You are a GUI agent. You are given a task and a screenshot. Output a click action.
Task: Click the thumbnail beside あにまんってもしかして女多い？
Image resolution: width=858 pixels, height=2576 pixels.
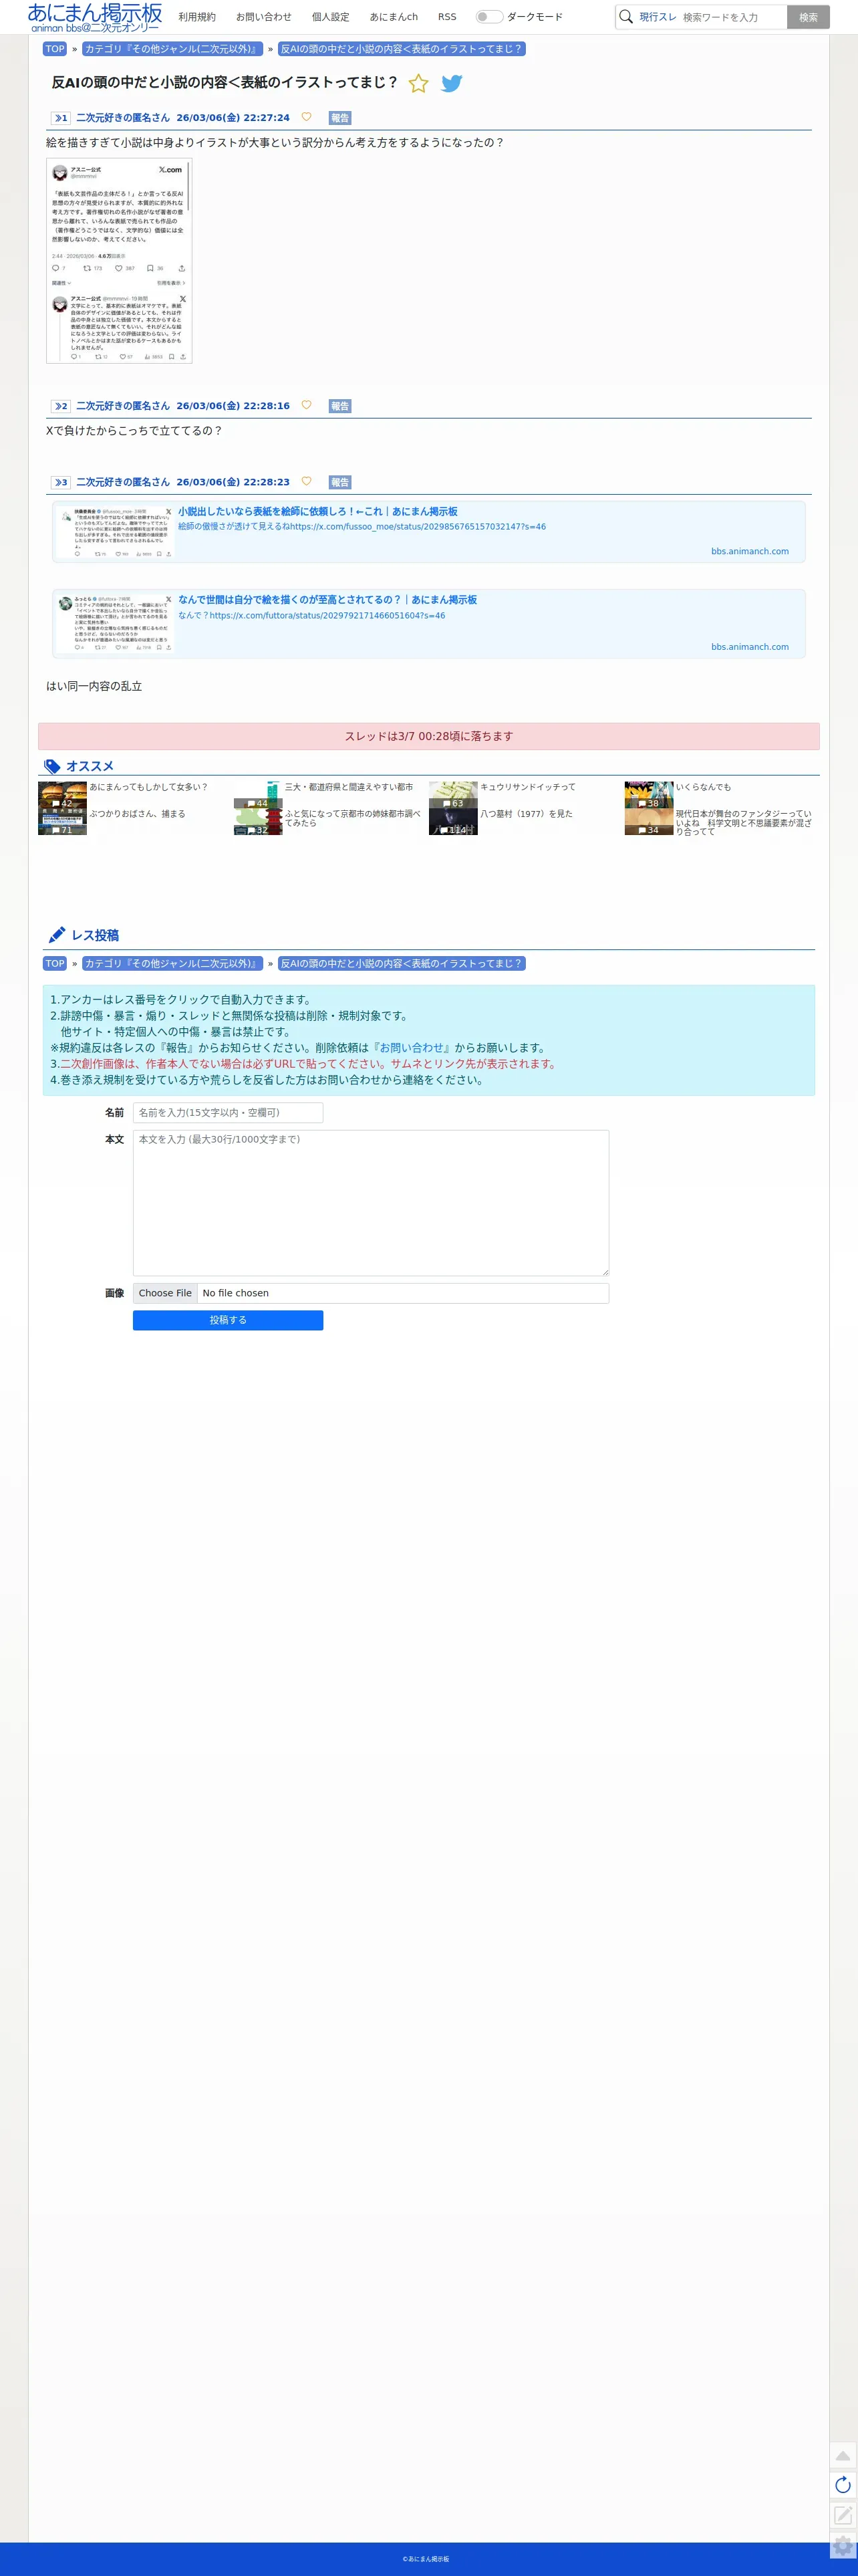[63, 795]
